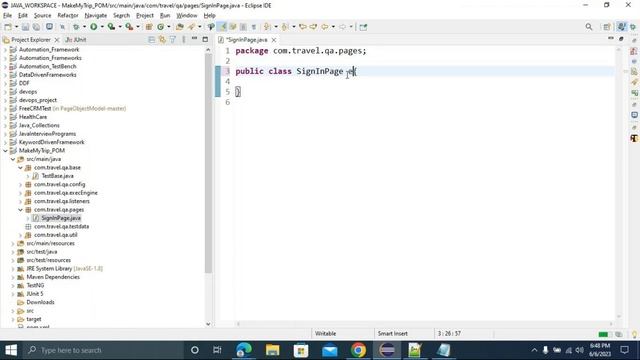The width and height of the screenshot is (640, 360).
Task: Collapse the MakeMyTrip_POM project node
Action: click(5, 151)
